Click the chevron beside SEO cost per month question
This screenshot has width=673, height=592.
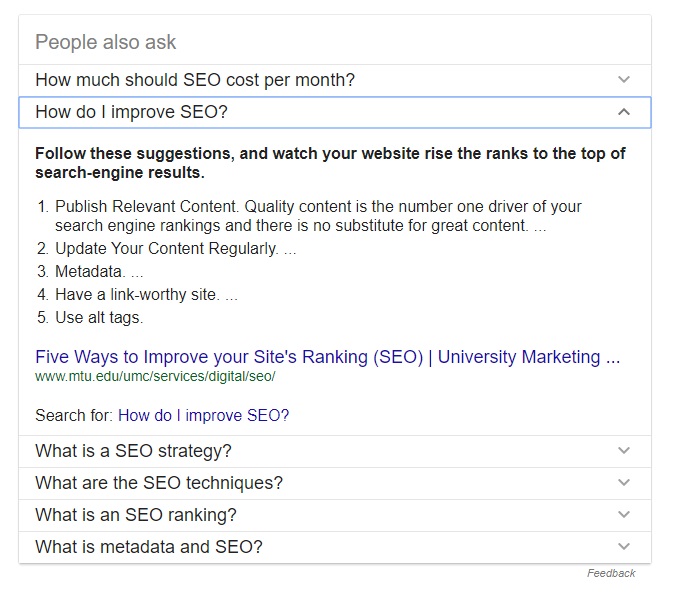tap(624, 79)
